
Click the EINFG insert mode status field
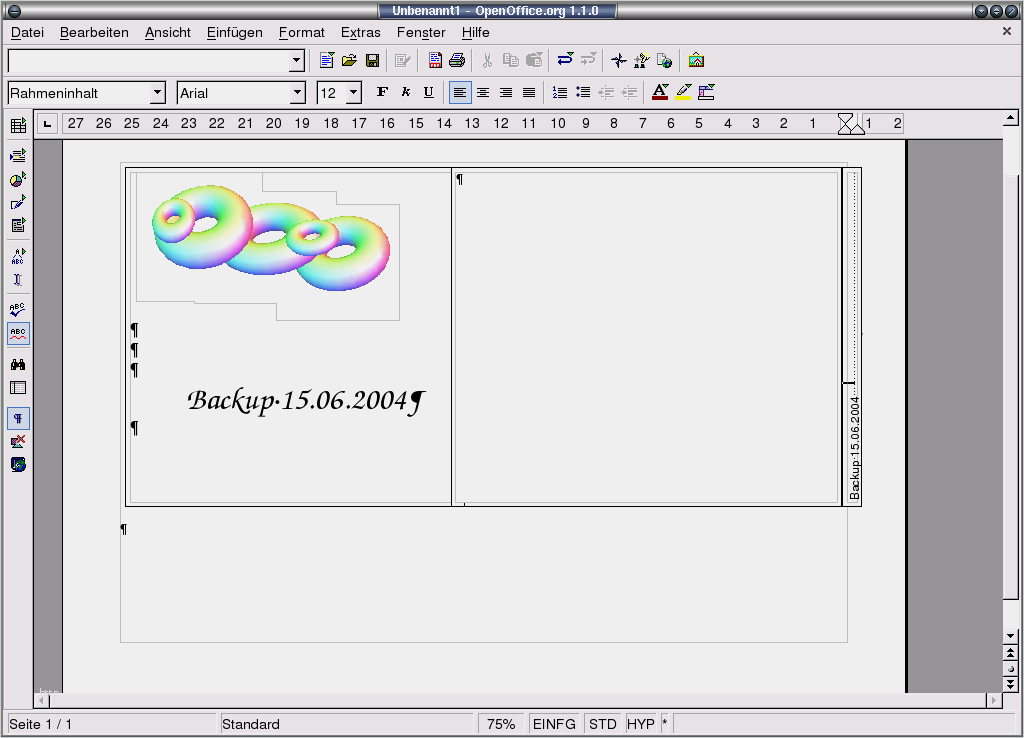click(554, 724)
